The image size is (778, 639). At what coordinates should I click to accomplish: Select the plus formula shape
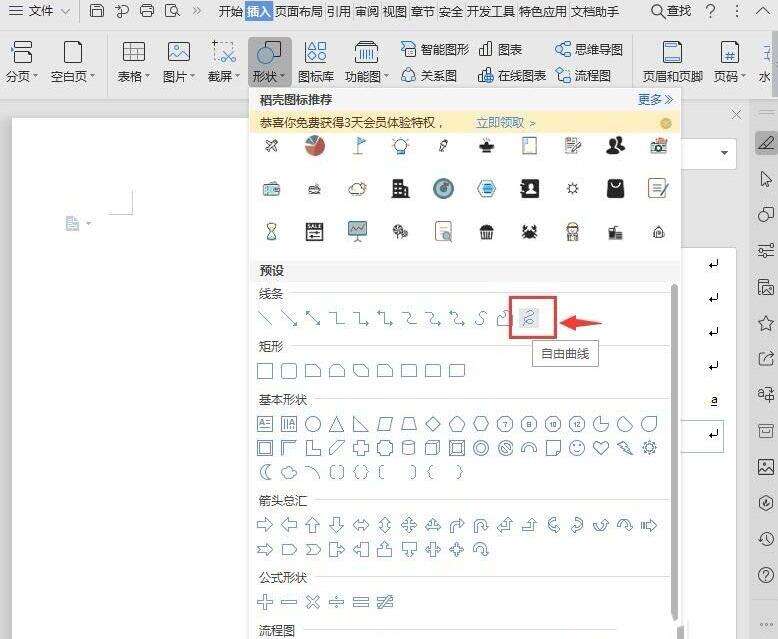265,602
